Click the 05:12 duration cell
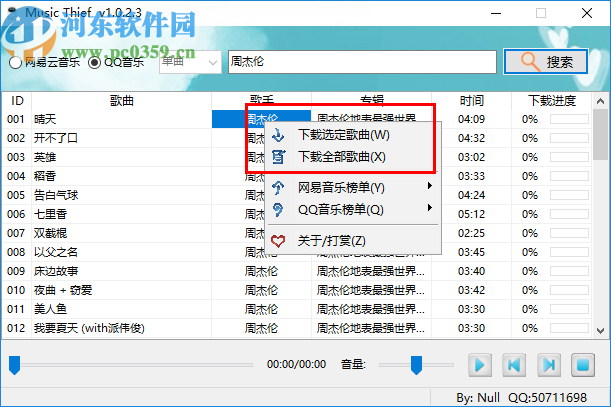The image size is (611, 407). [471, 214]
